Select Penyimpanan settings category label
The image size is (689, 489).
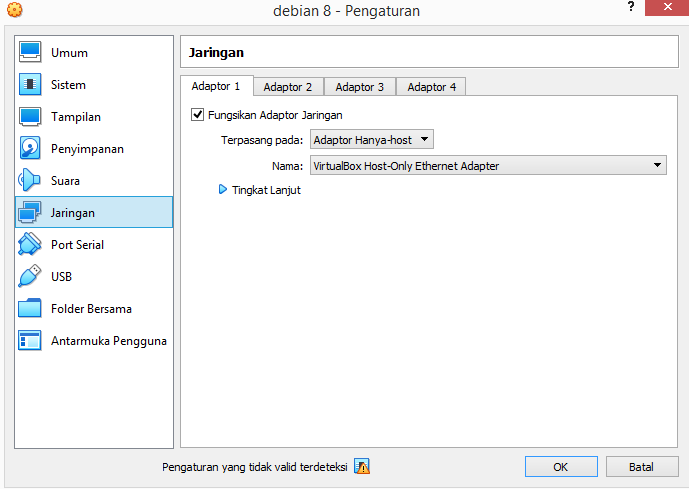pos(87,149)
